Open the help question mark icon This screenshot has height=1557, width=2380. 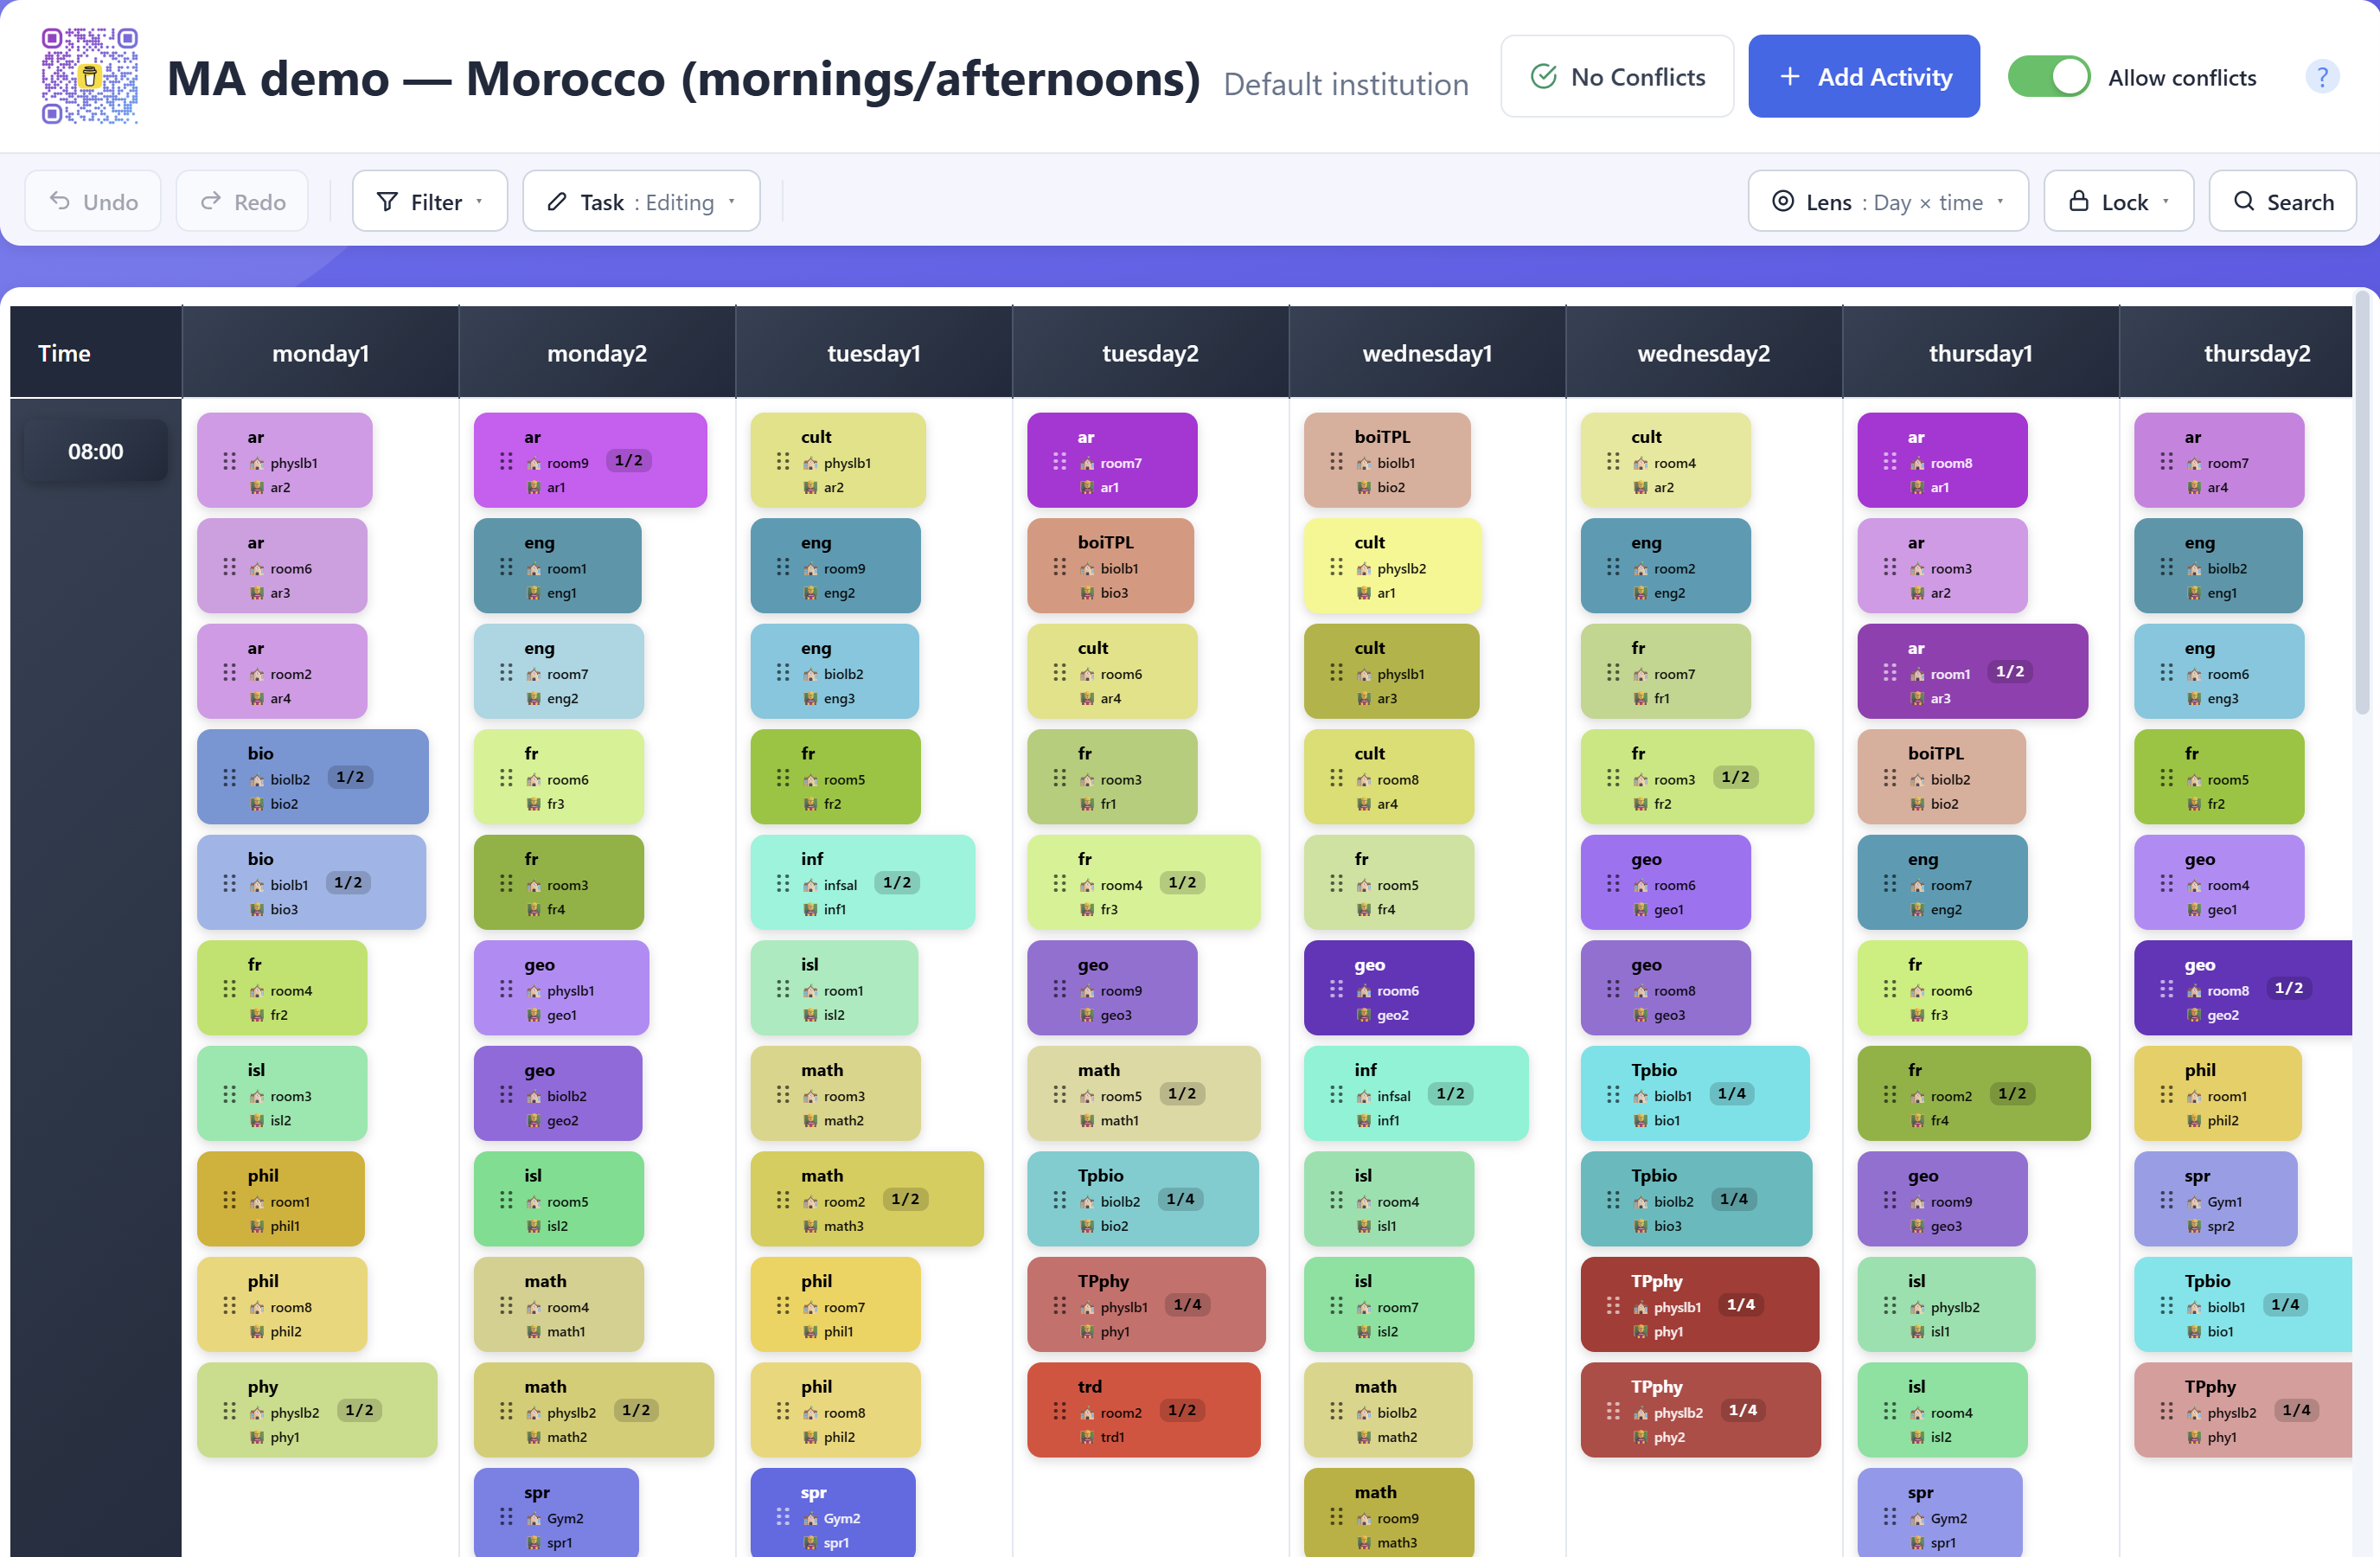point(2322,77)
